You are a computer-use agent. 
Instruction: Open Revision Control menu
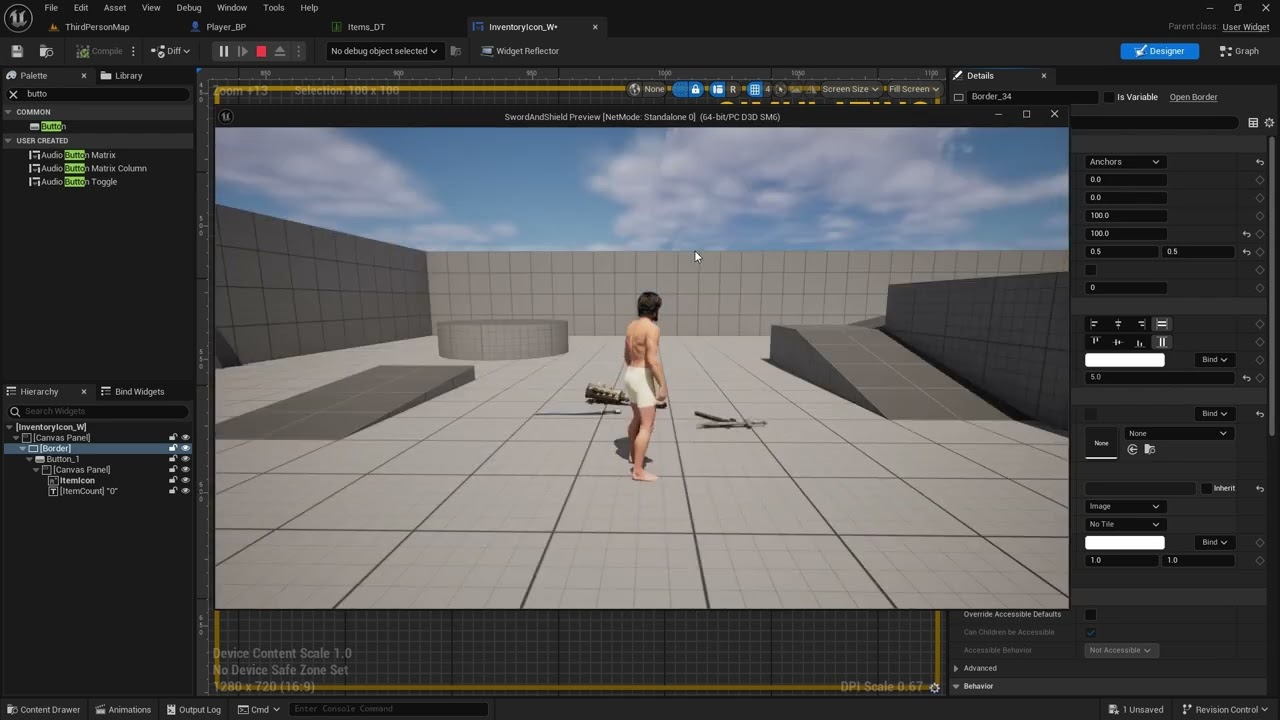click(x=1225, y=710)
